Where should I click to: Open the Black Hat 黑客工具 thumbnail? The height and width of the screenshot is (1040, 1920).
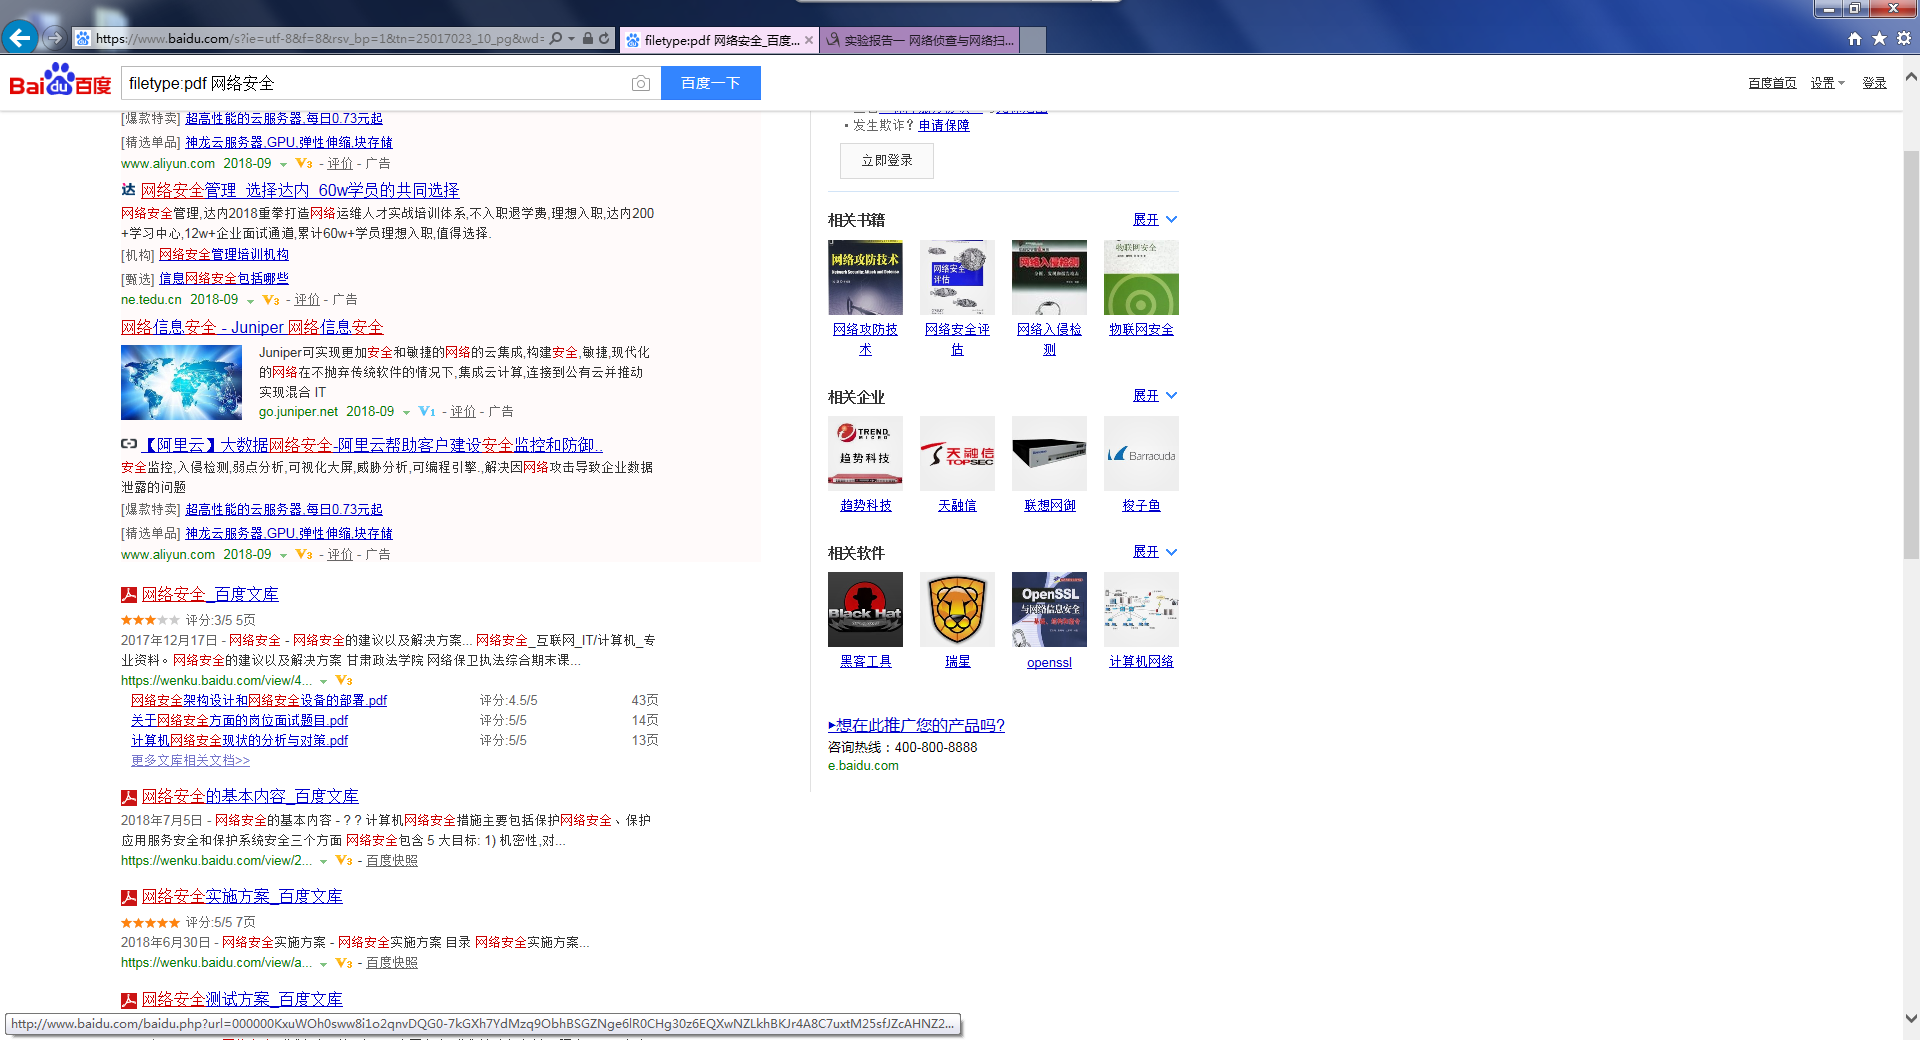pyautogui.click(x=865, y=610)
